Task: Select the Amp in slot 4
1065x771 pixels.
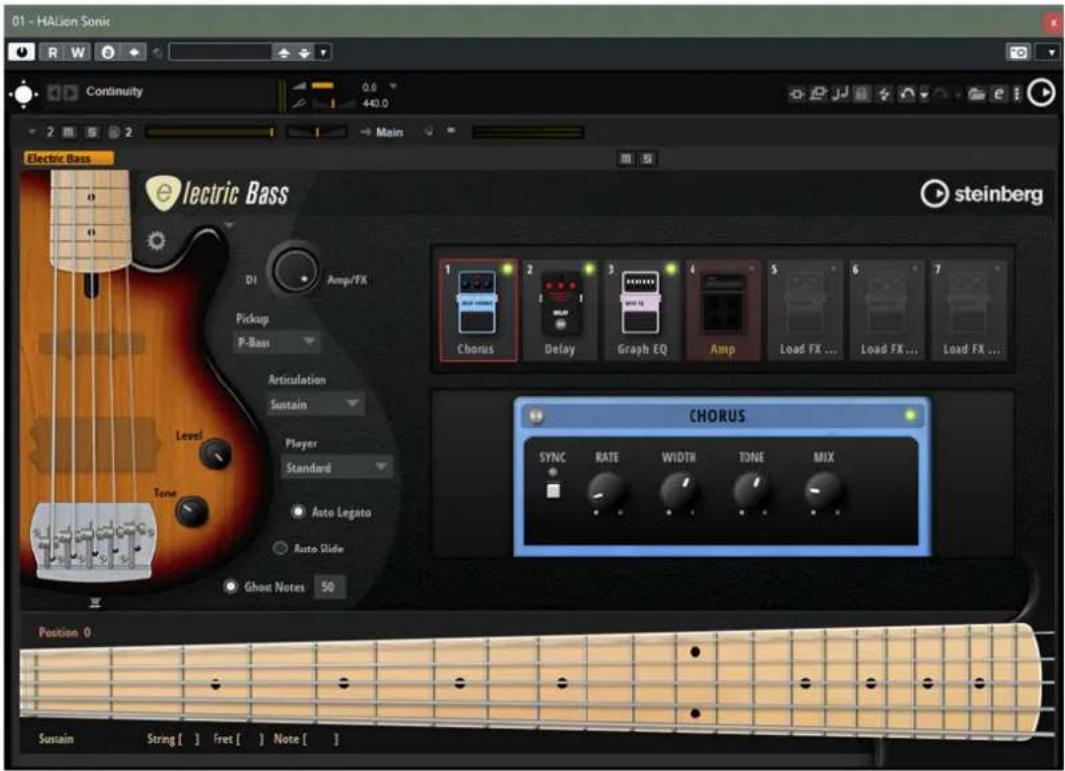Action: tap(723, 310)
